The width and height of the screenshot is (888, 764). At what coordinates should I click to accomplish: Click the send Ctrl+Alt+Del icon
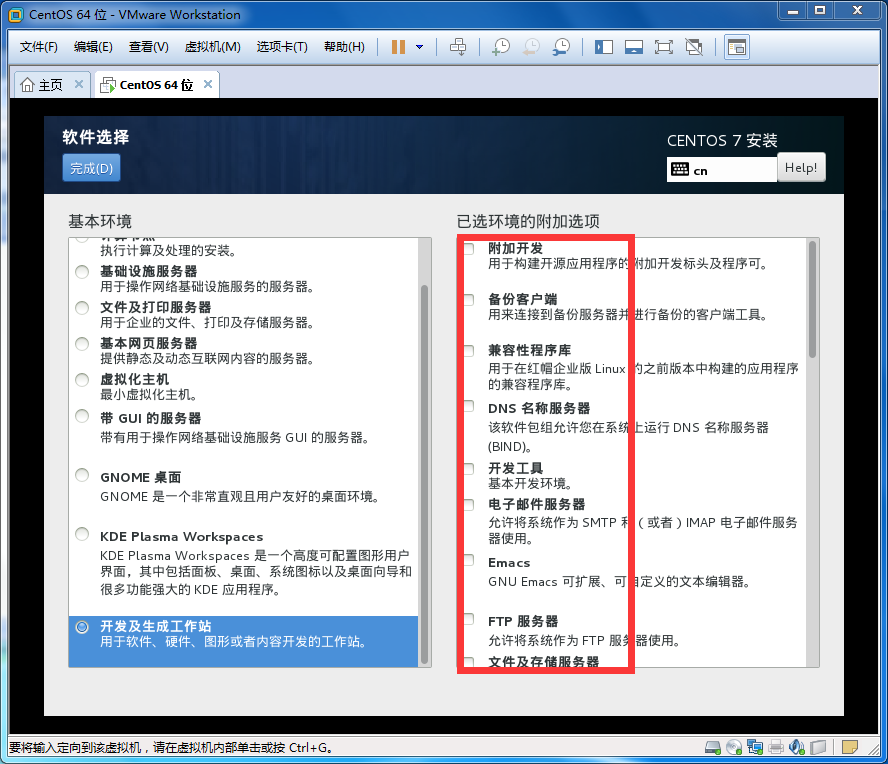pyautogui.click(x=458, y=47)
